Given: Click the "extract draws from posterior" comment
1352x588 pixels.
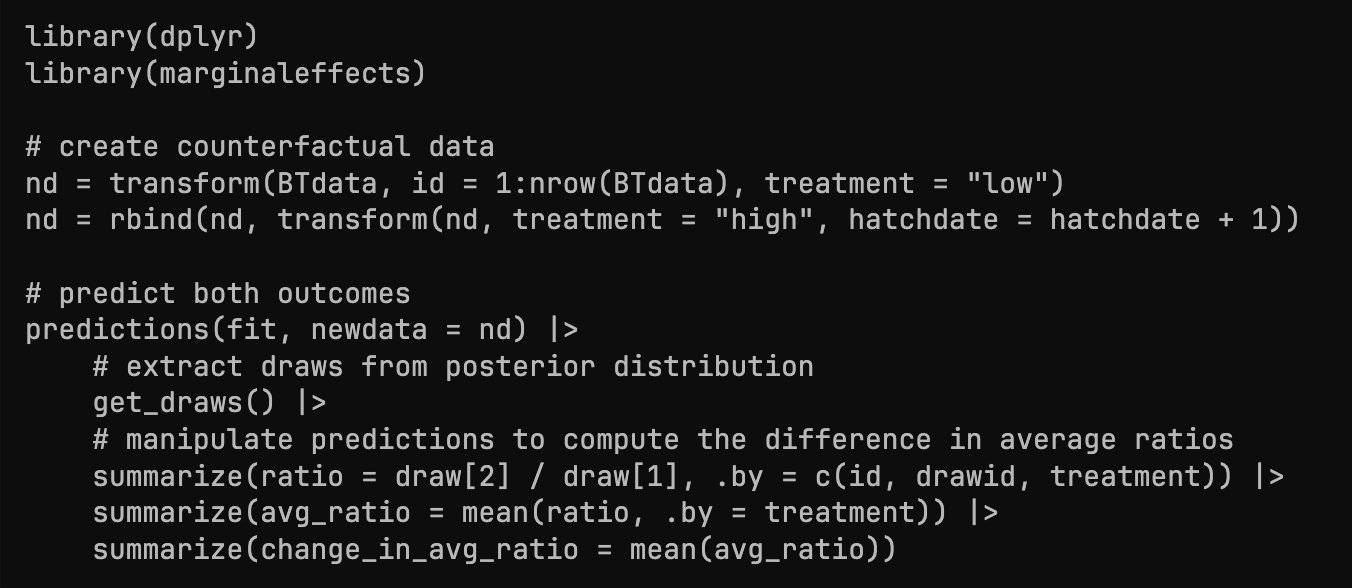Looking at the screenshot, I should (453, 367).
